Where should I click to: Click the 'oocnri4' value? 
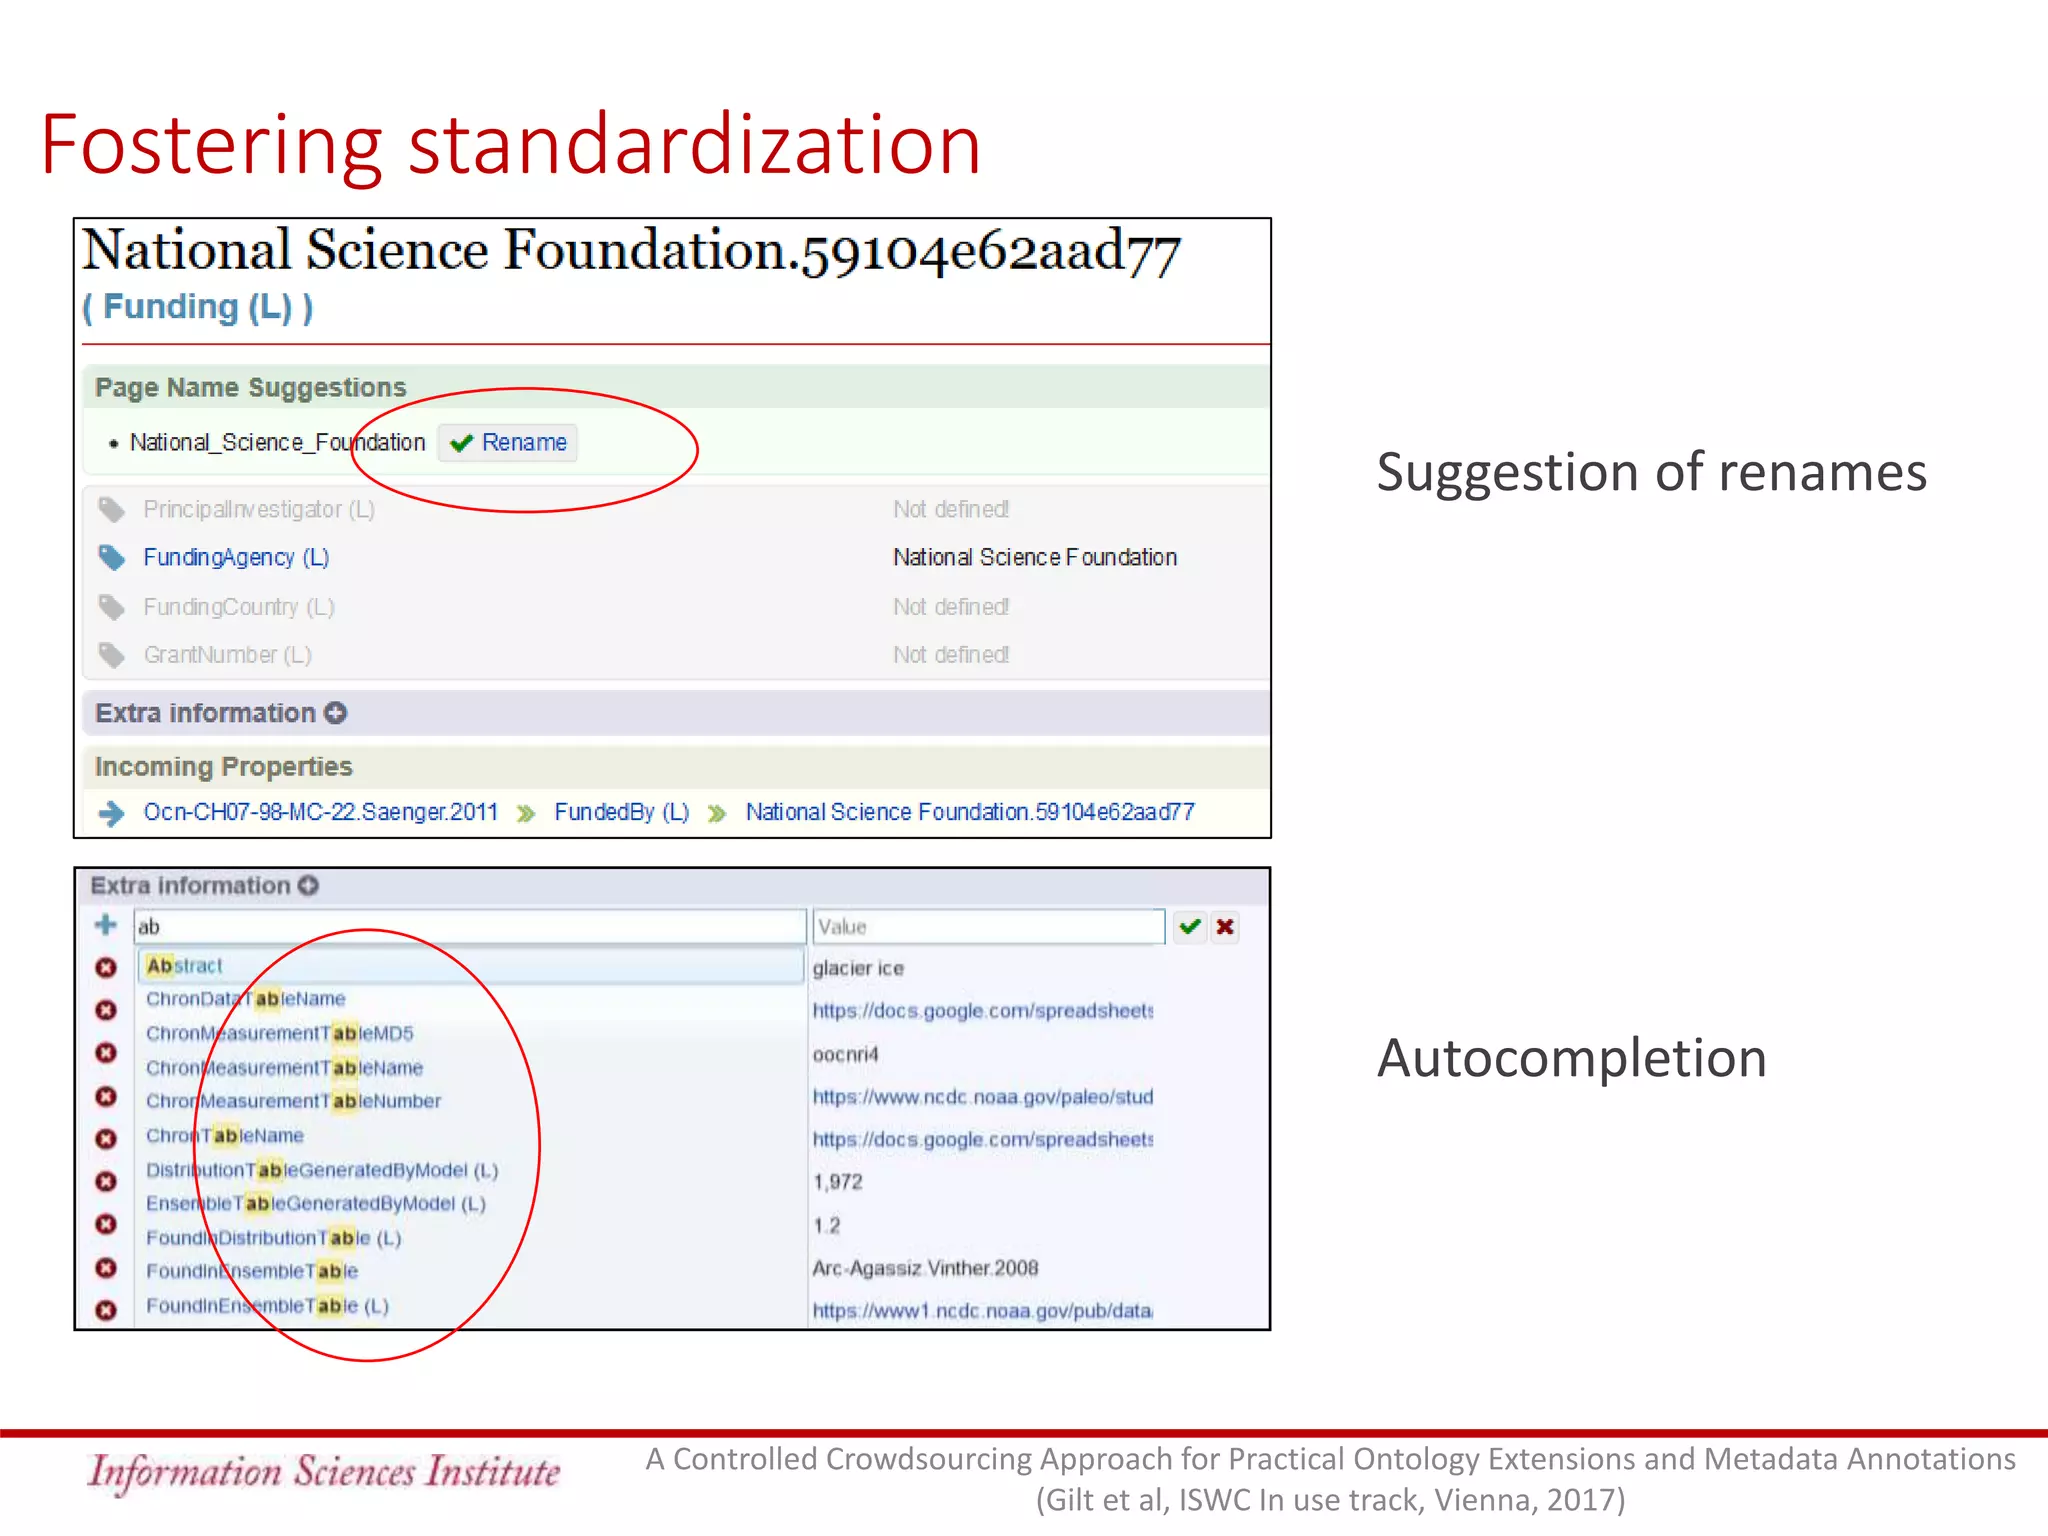coord(846,1054)
